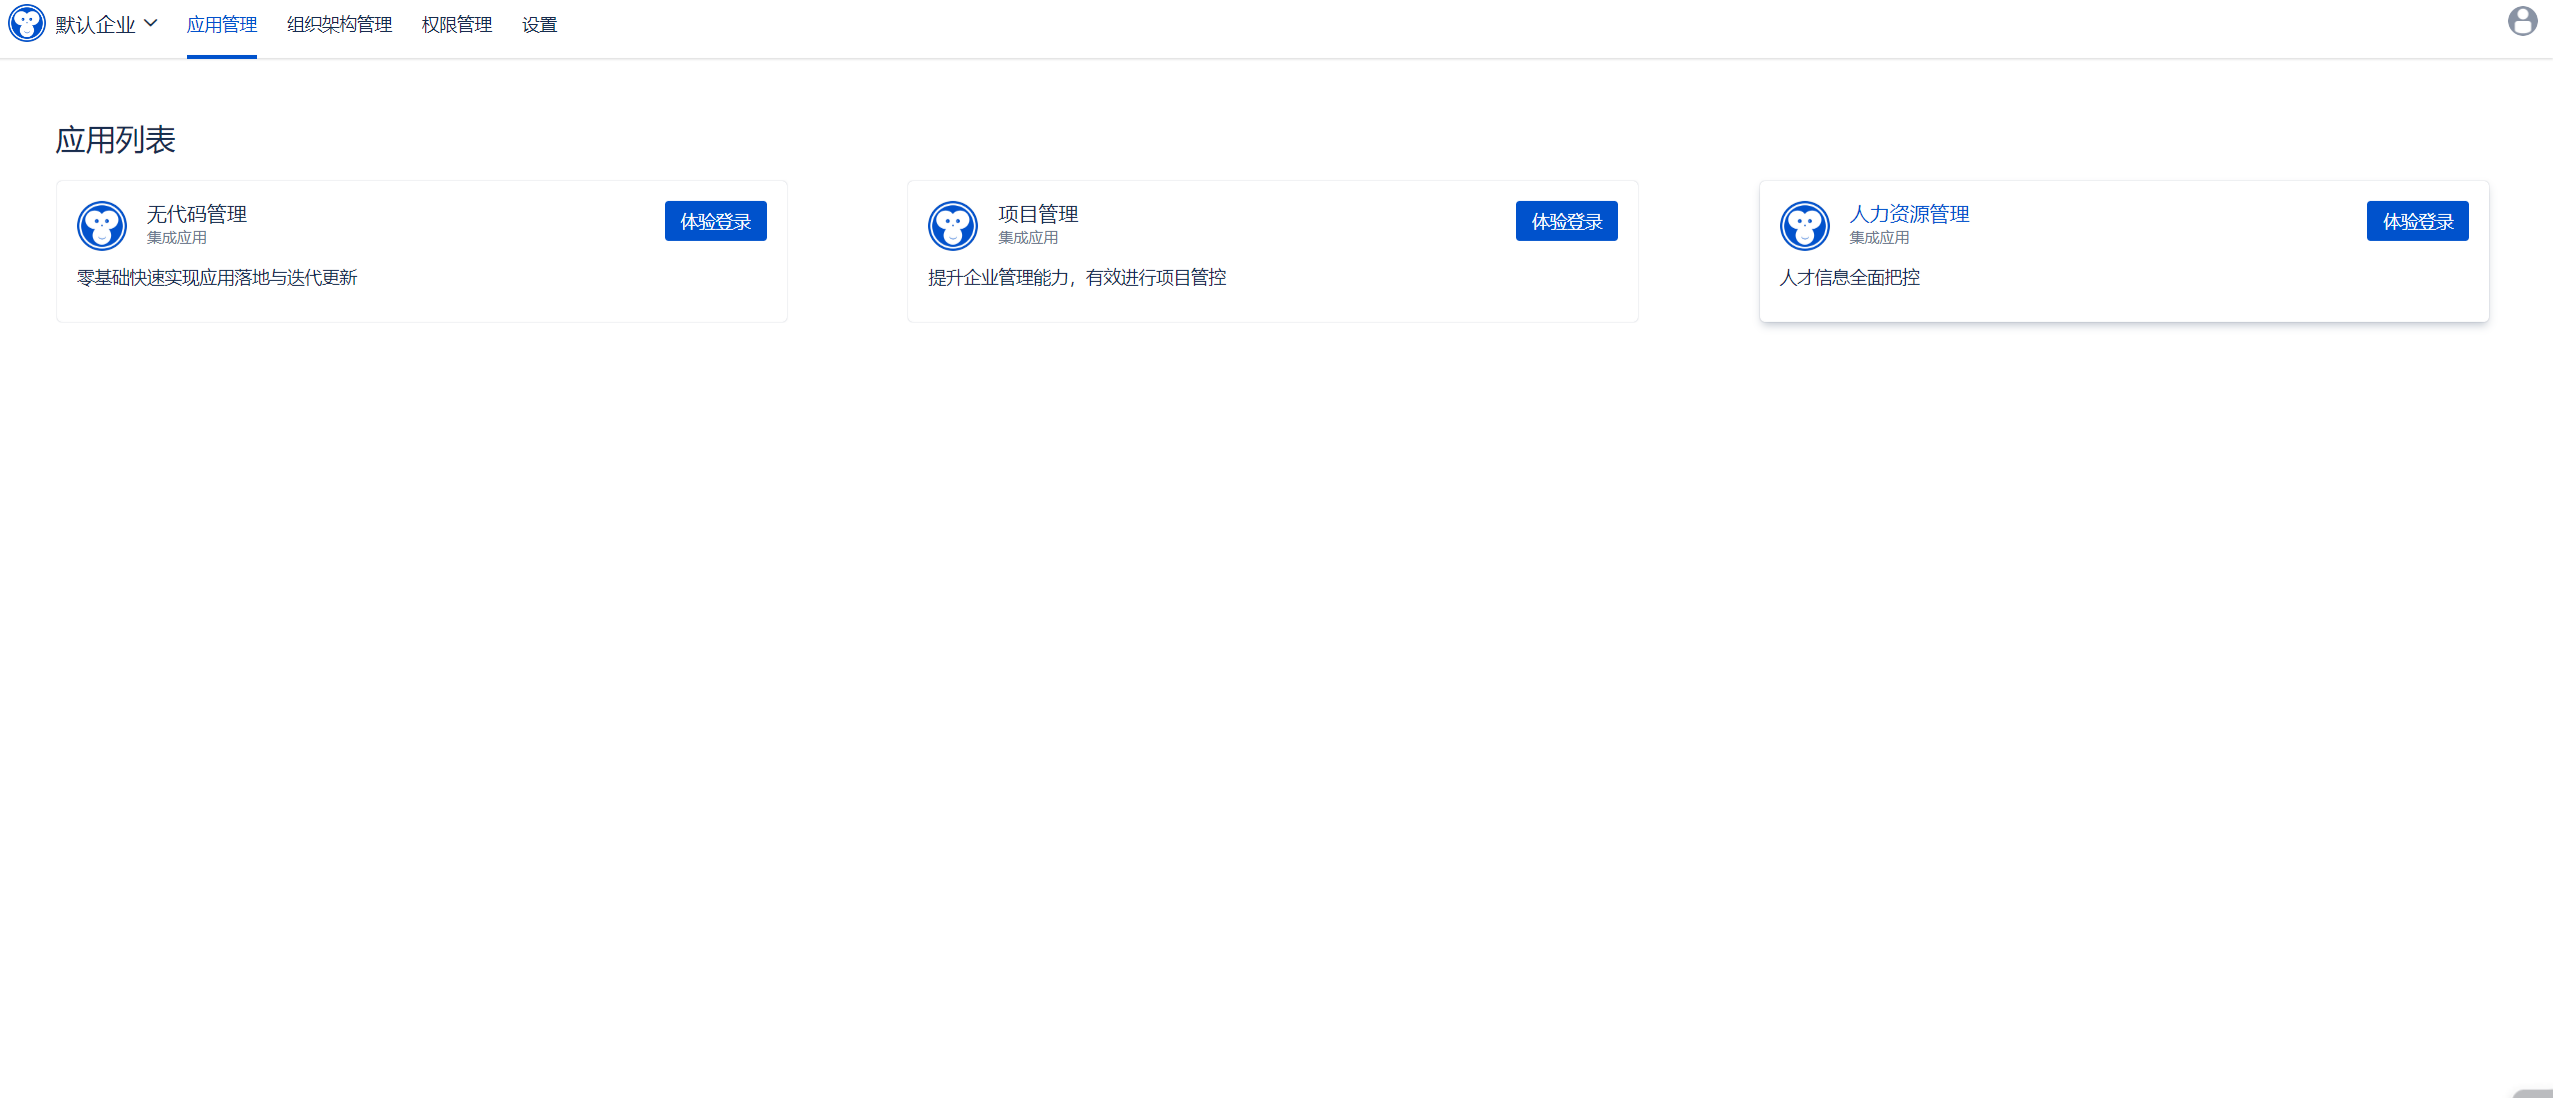Screen dimensions: 2553x1098
Task: Select the active 应用管理 tab
Action: [x=222, y=25]
